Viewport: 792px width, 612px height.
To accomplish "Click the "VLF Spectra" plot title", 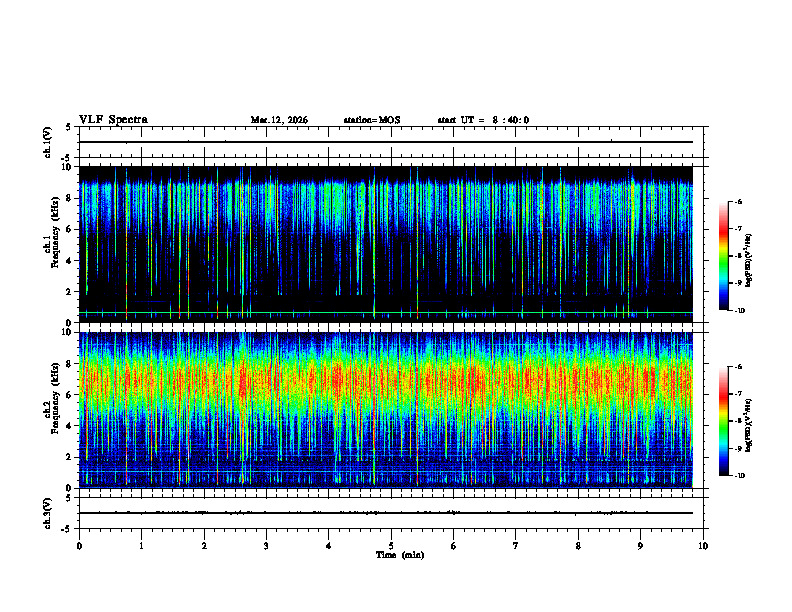I will coord(113,120).
